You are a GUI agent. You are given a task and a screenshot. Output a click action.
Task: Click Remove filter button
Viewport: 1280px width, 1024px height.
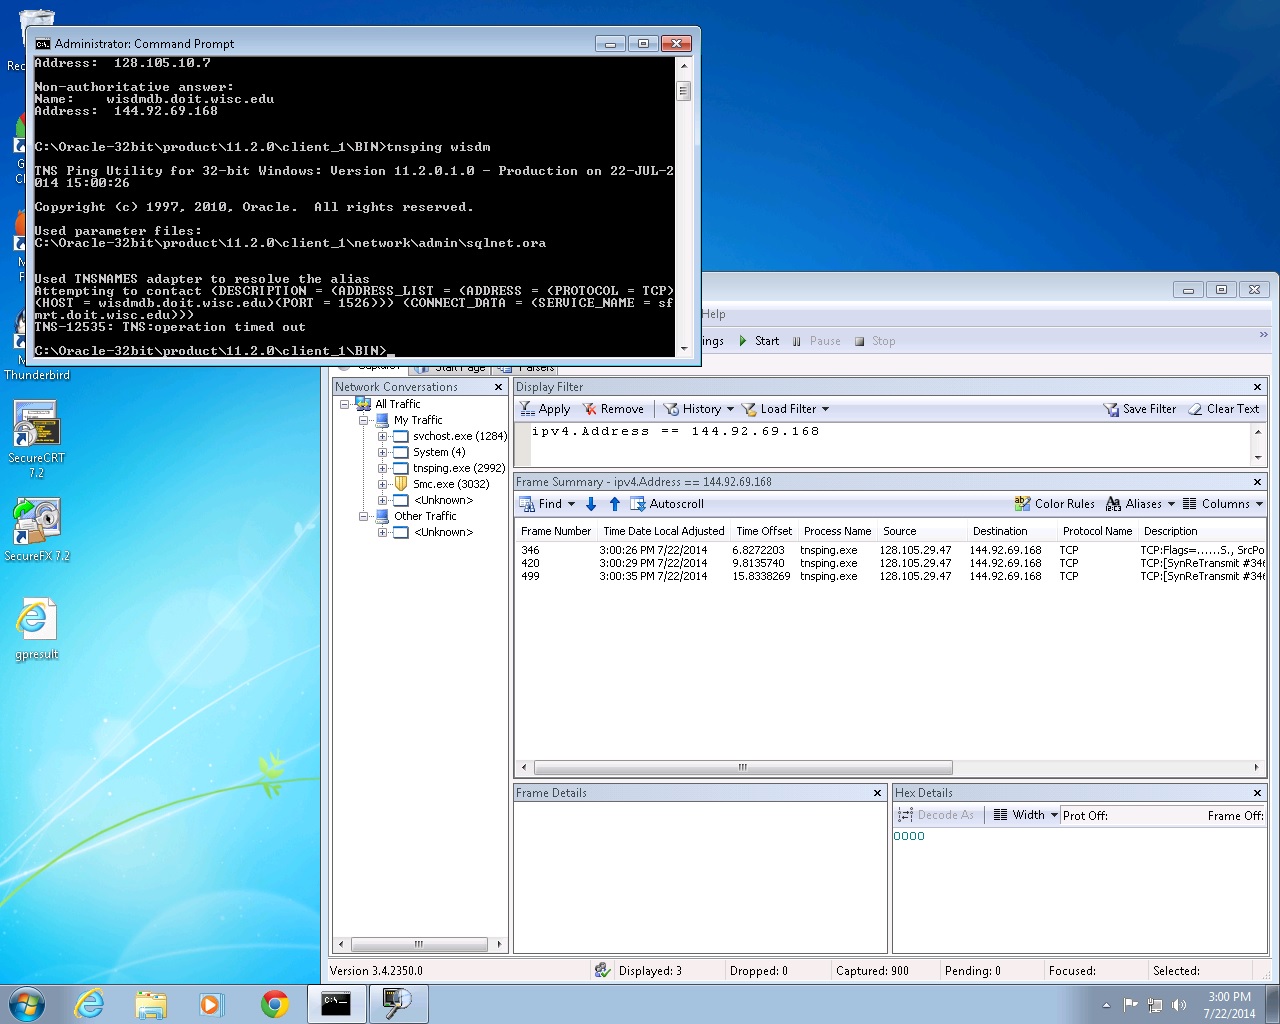point(613,409)
